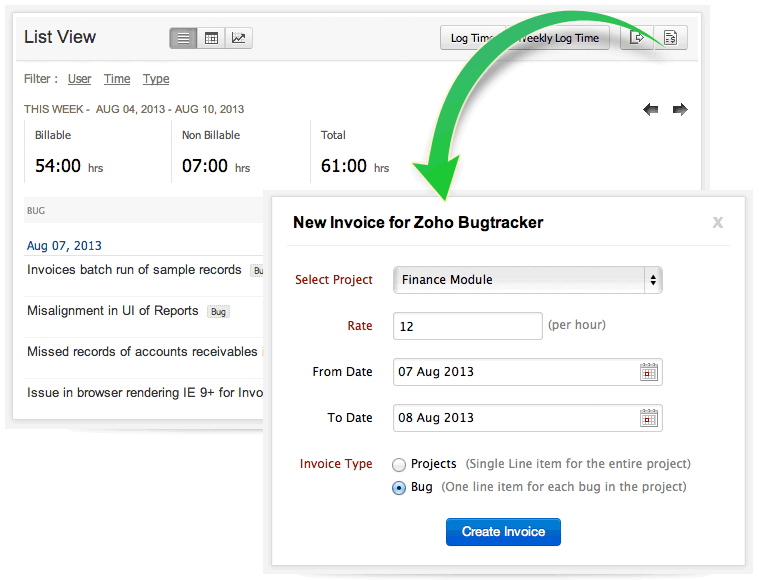The width and height of the screenshot is (759, 580).
Task: Click the export icon button
Action: pyautogui.click(x=637, y=38)
